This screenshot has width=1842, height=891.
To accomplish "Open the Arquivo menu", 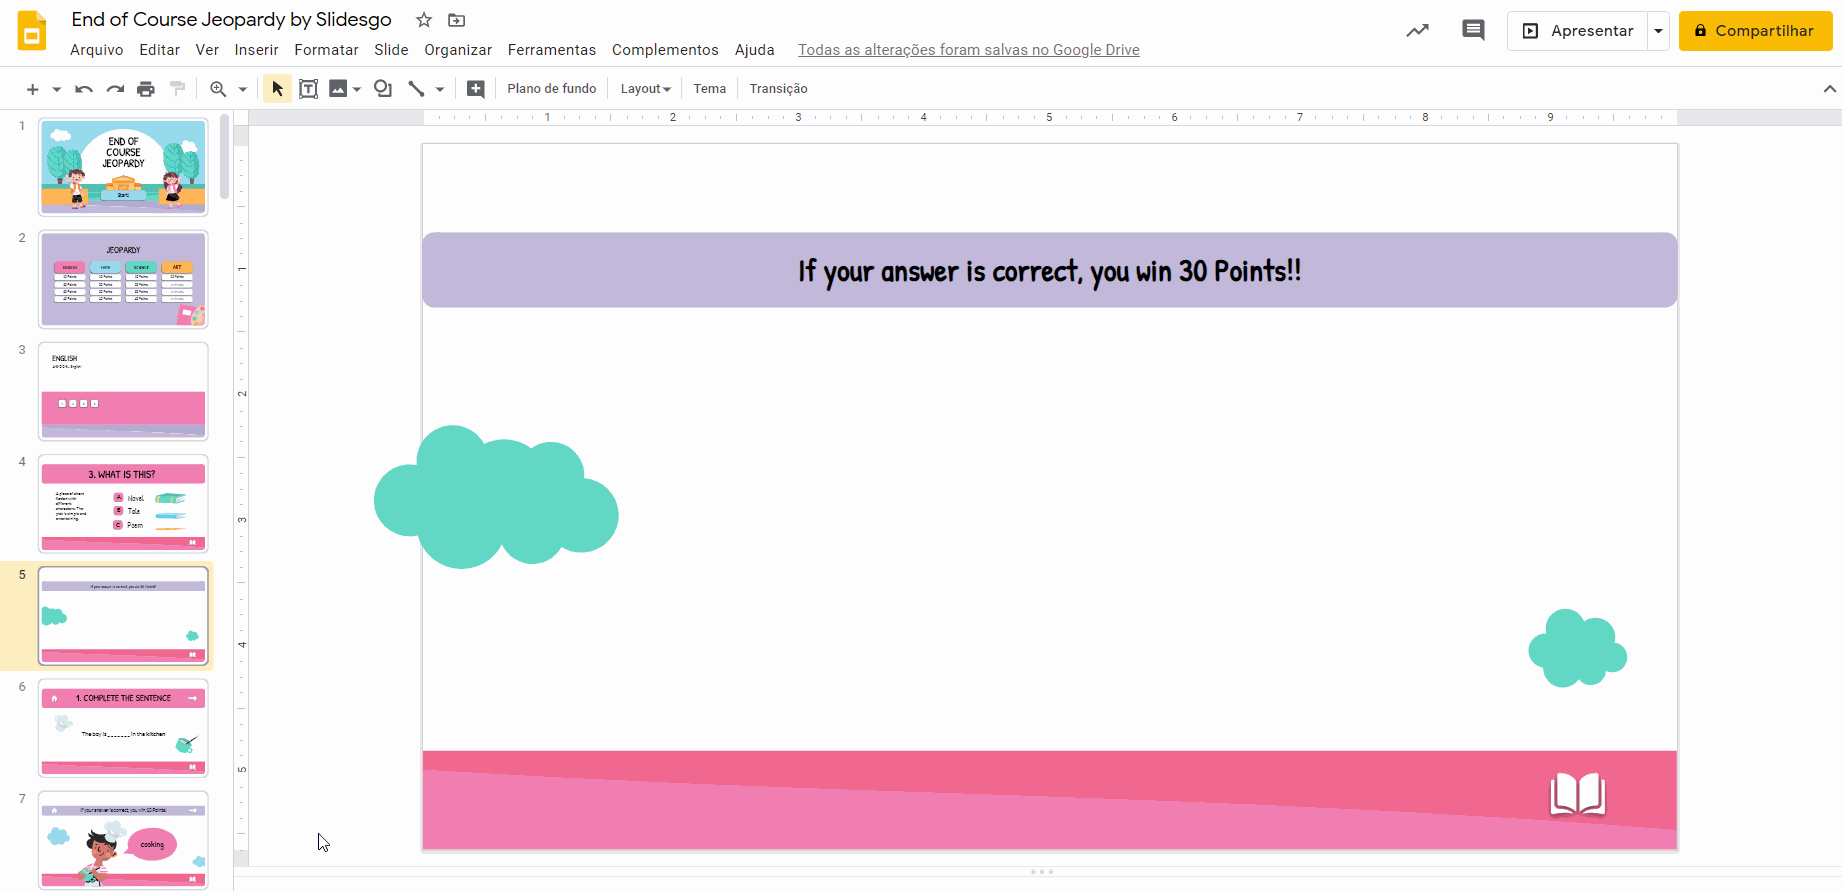I will click(97, 50).
